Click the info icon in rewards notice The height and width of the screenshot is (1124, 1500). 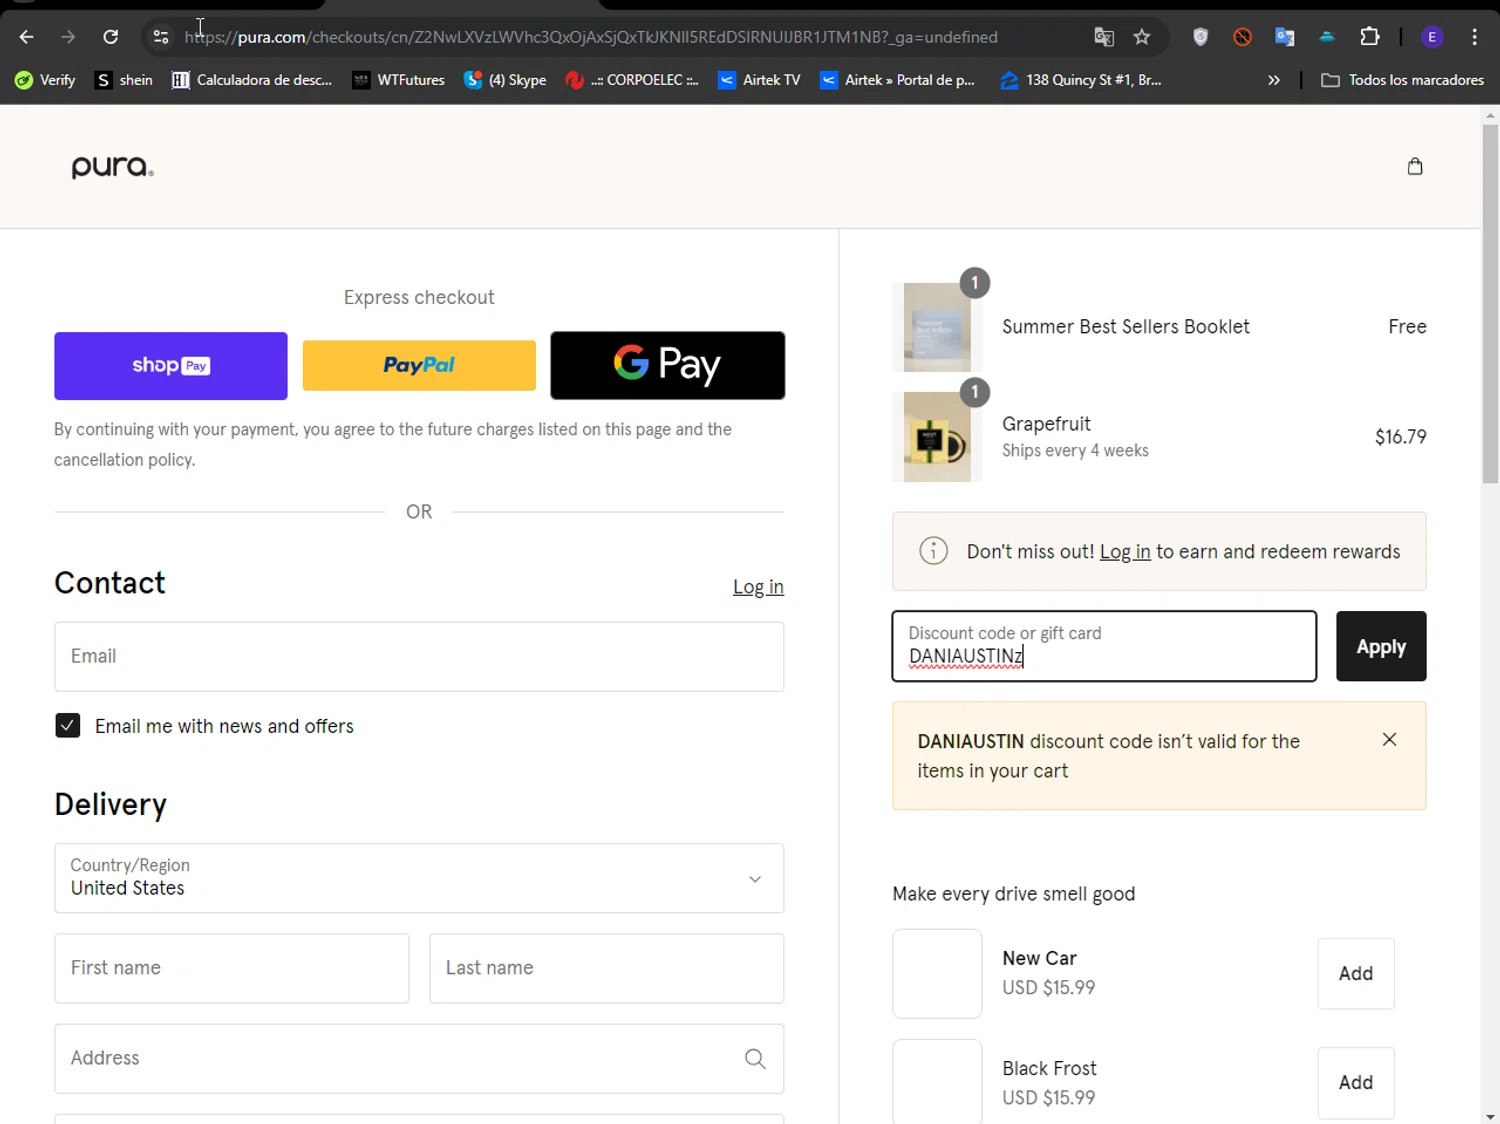coord(933,551)
